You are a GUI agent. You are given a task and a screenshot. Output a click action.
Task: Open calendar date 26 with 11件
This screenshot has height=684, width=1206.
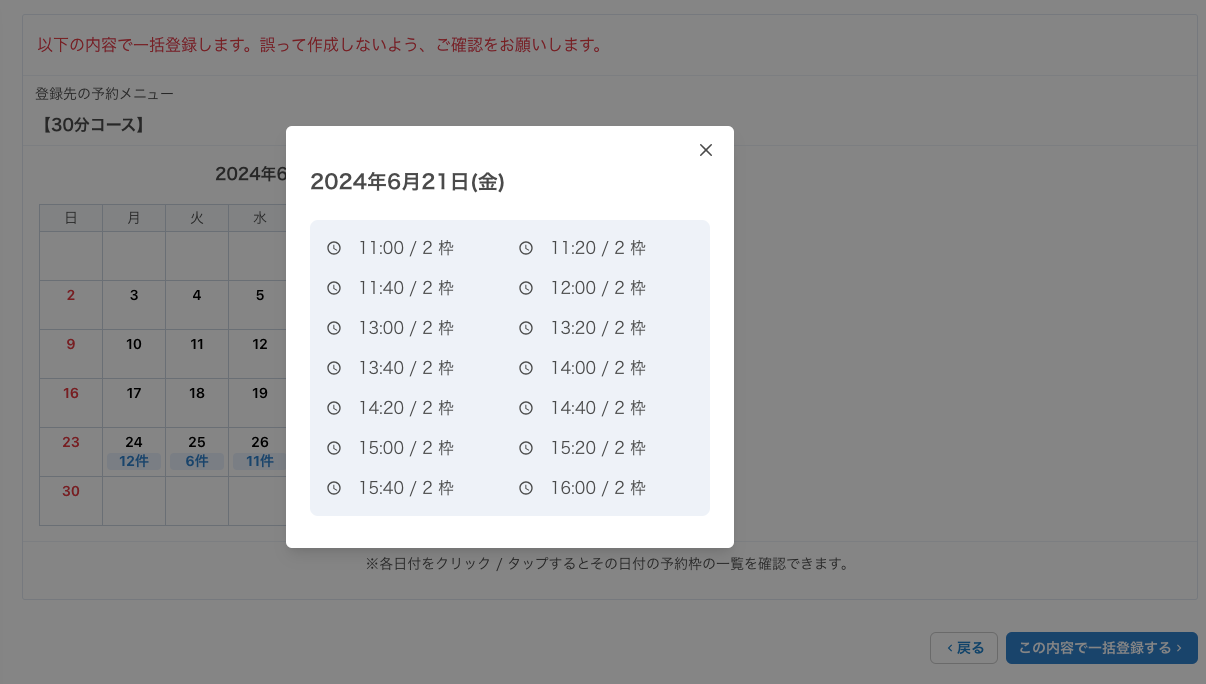pyautogui.click(x=259, y=452)
